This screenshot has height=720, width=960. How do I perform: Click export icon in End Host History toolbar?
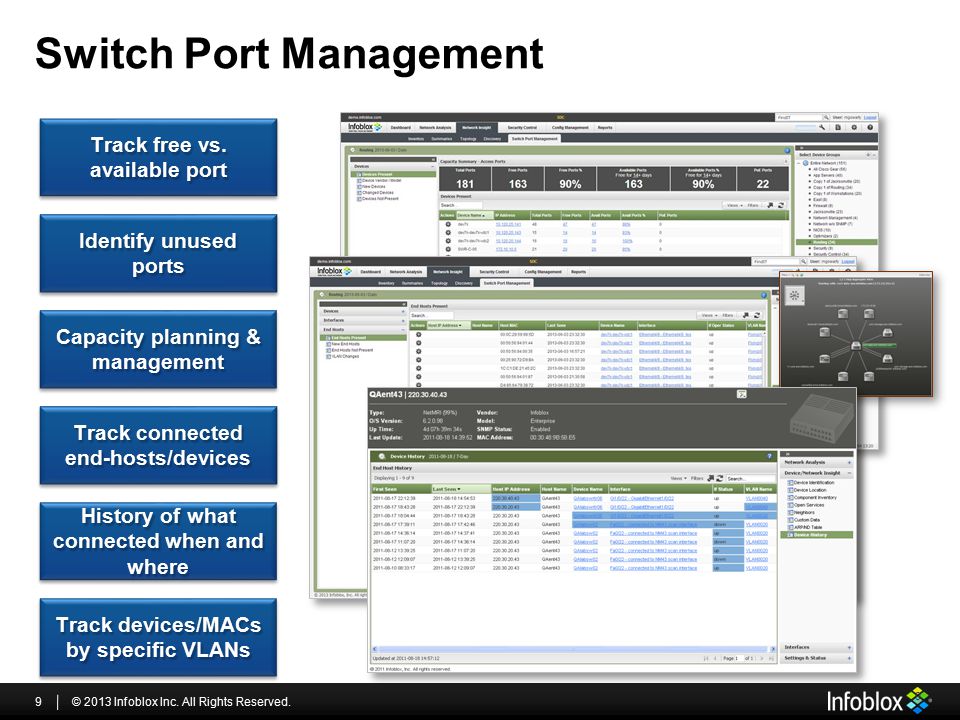pyautogui.click(x=711, y=478)
